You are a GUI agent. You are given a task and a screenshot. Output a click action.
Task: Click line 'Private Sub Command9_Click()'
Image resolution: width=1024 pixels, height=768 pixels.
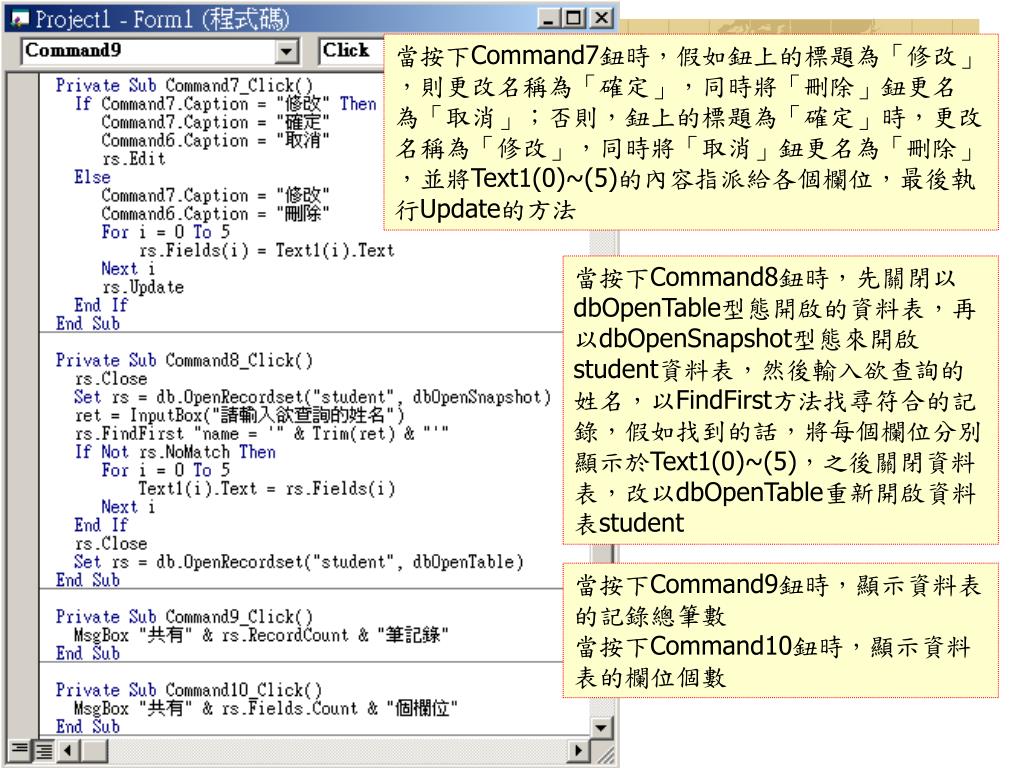click(x=184, y=616)
